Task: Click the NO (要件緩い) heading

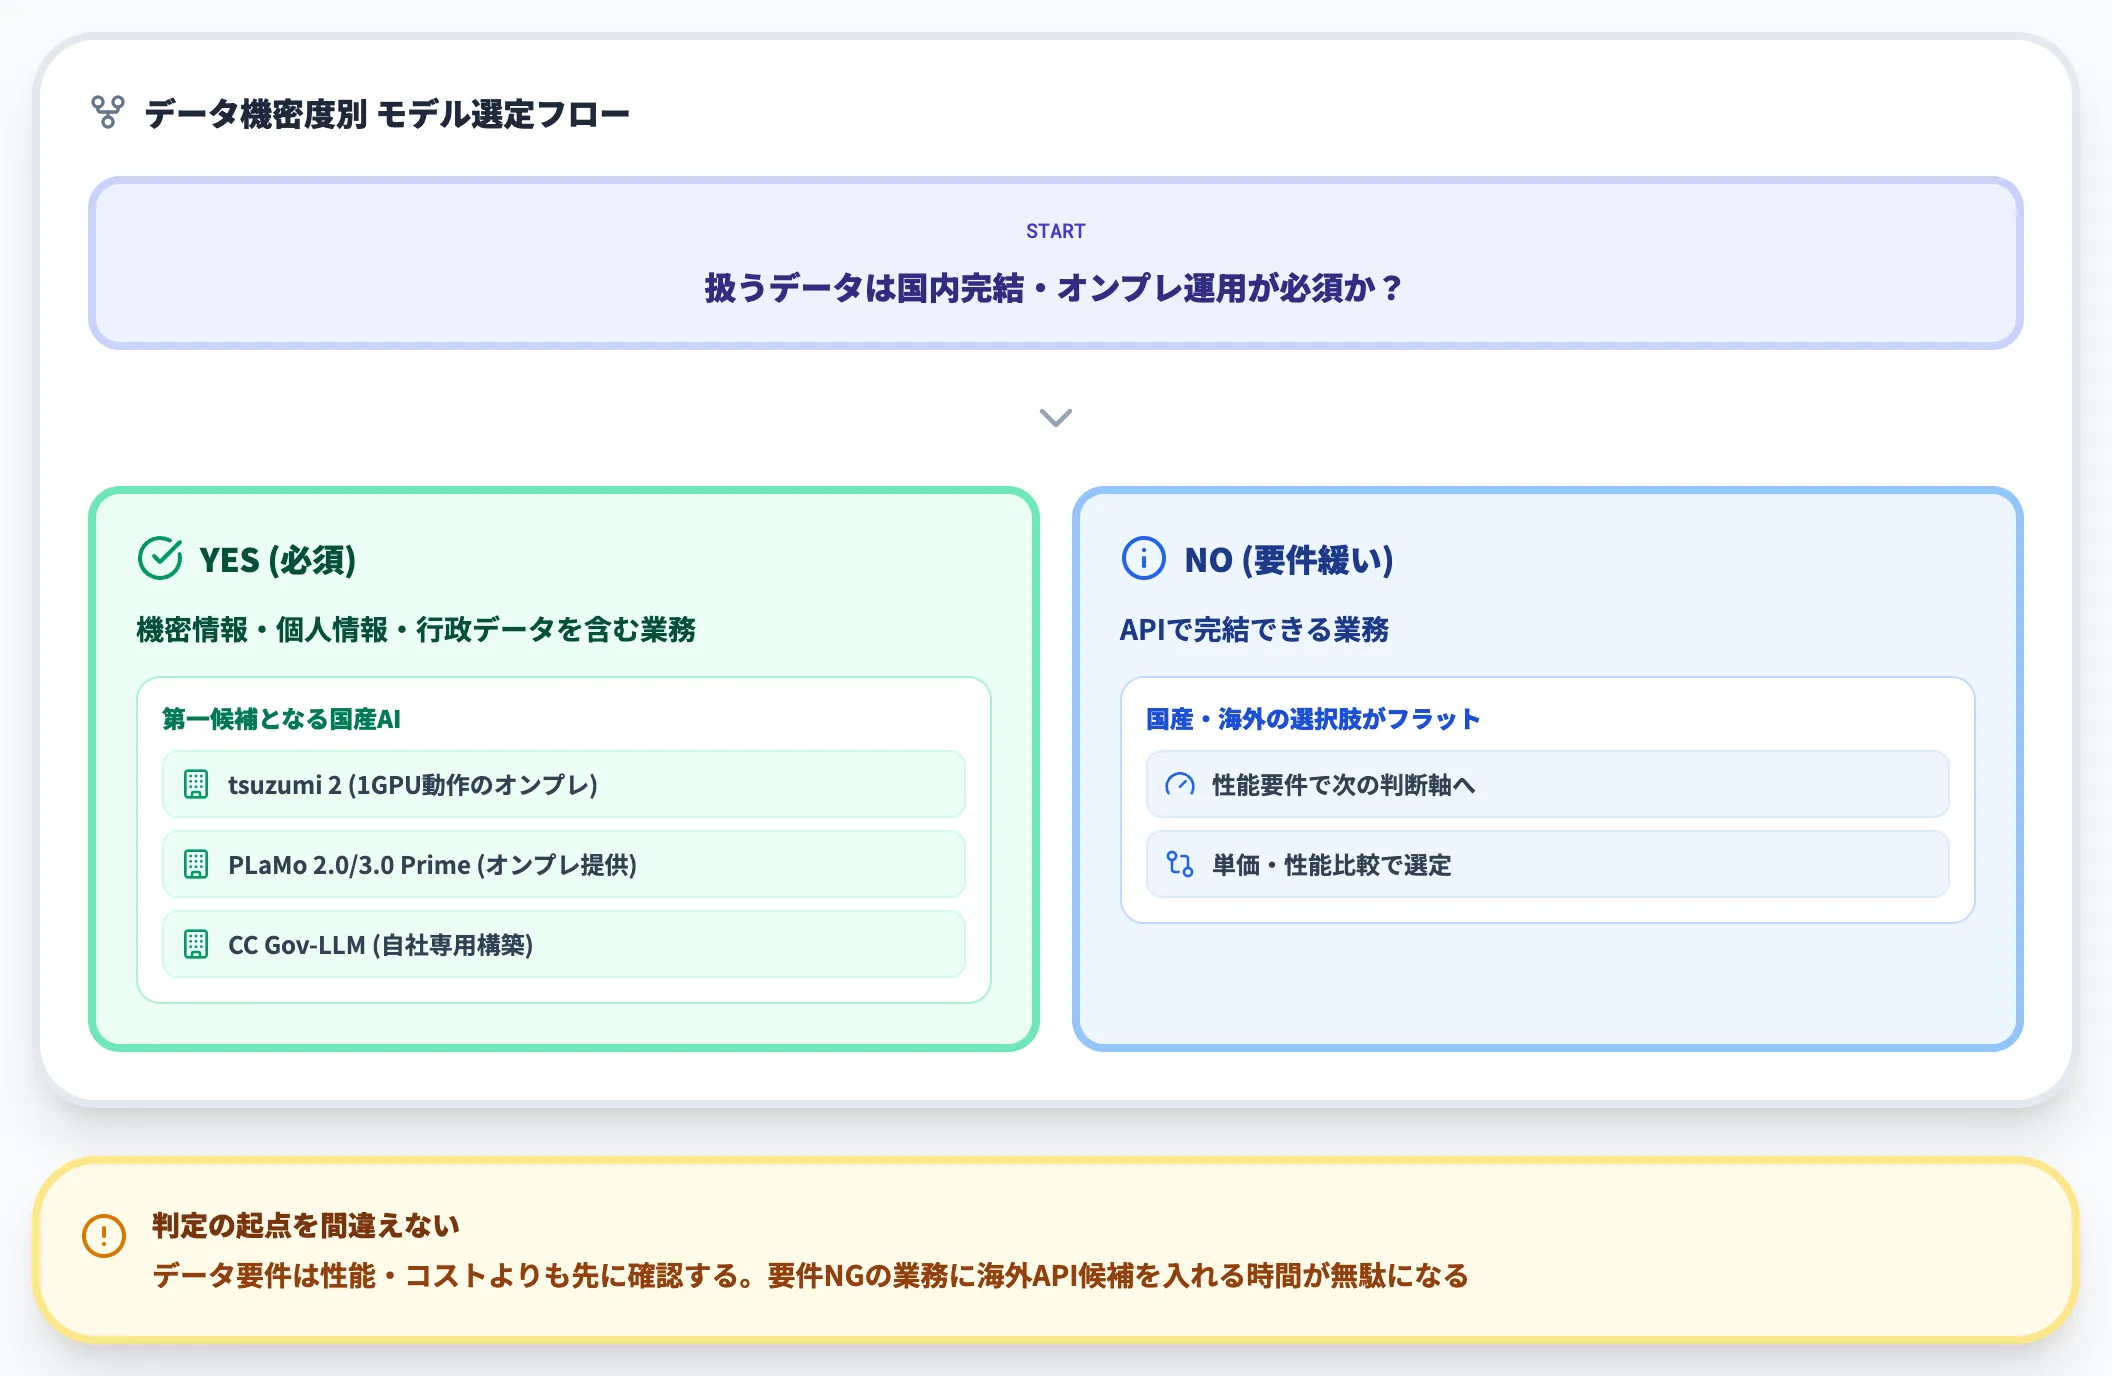Action: tap(1289, 560)
